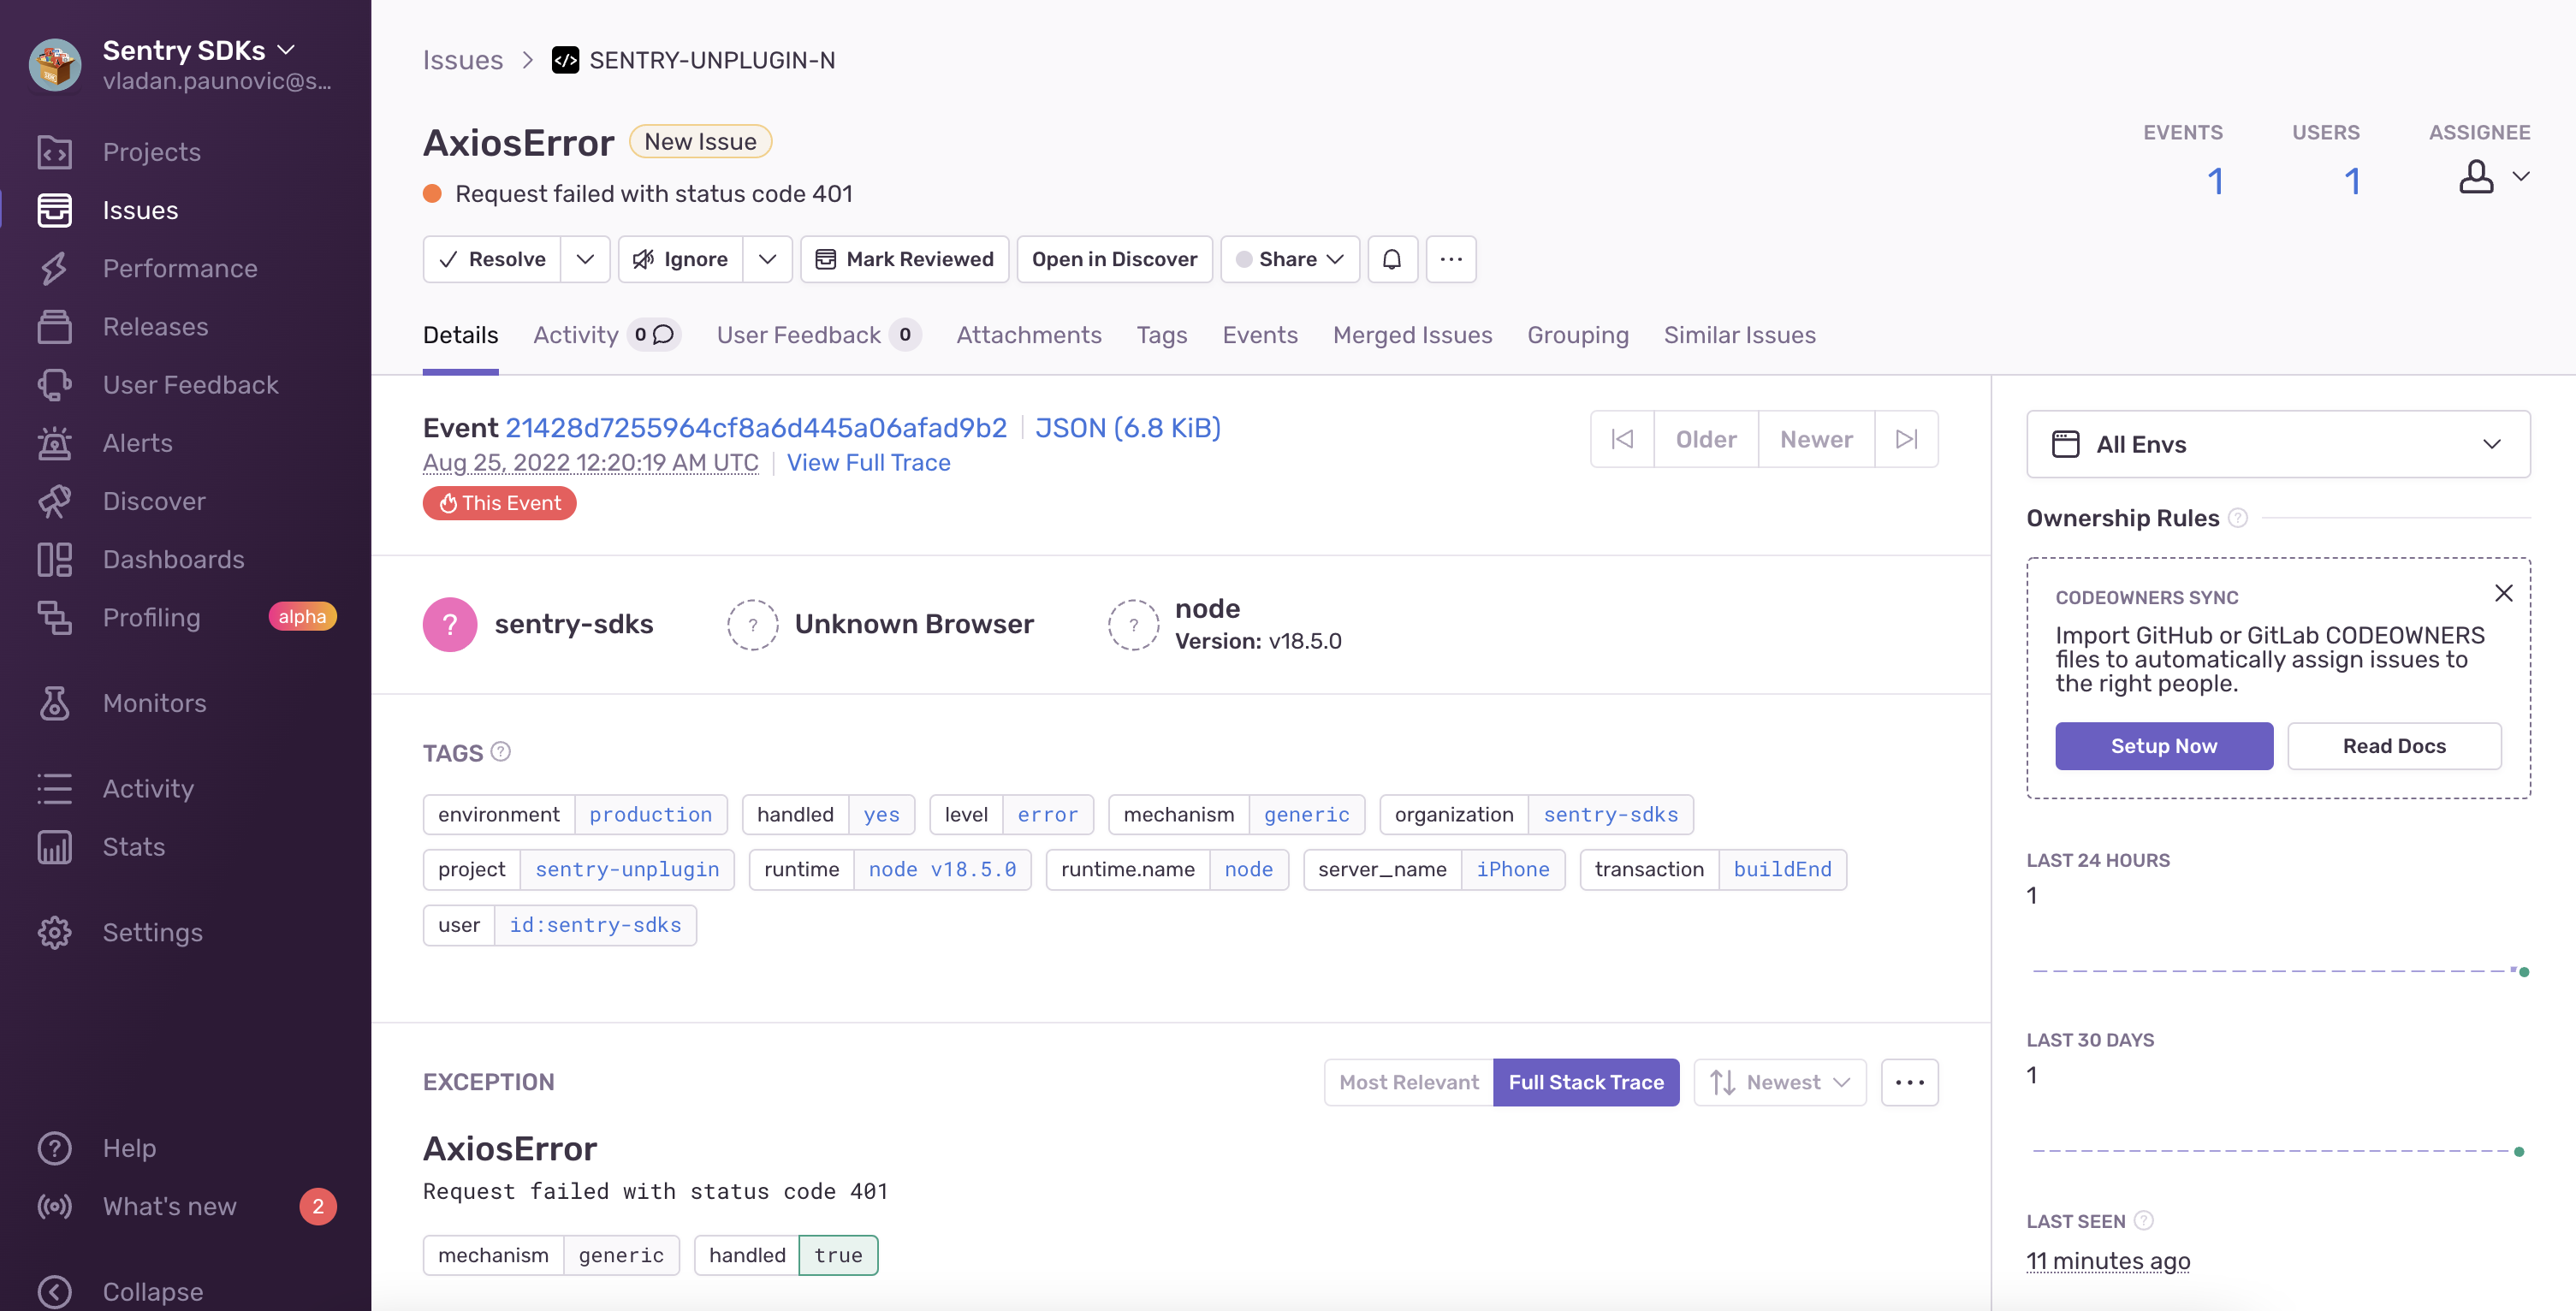2576x1311 pixels.
Task: Click the production environment tag value
Action: 650,814
